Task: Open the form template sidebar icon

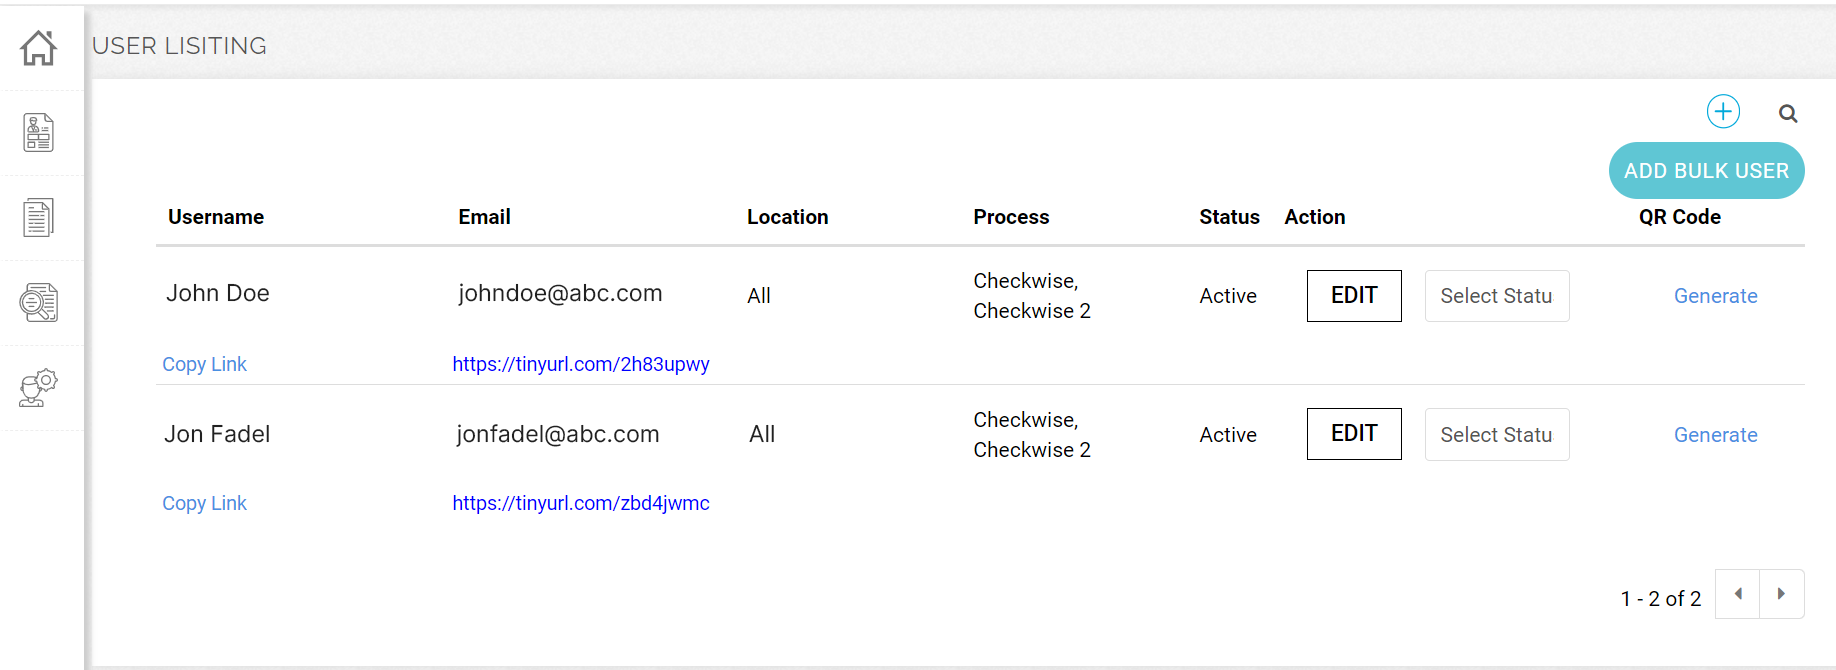Action: tap(39, 132)
